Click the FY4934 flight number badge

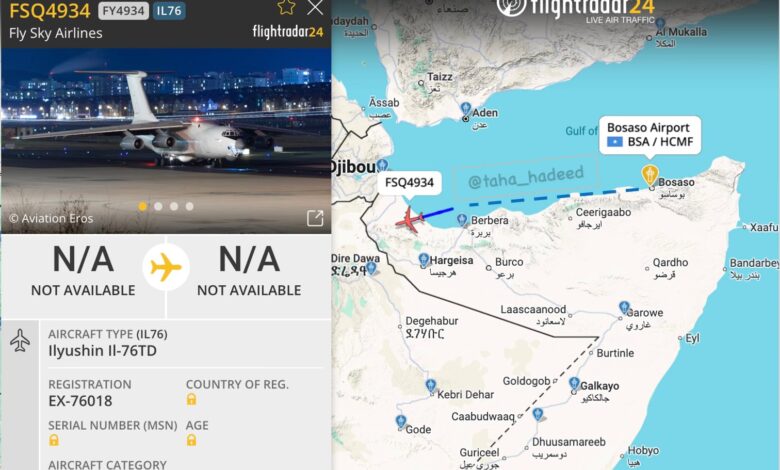pyautogui.click(x=123, y=10)
